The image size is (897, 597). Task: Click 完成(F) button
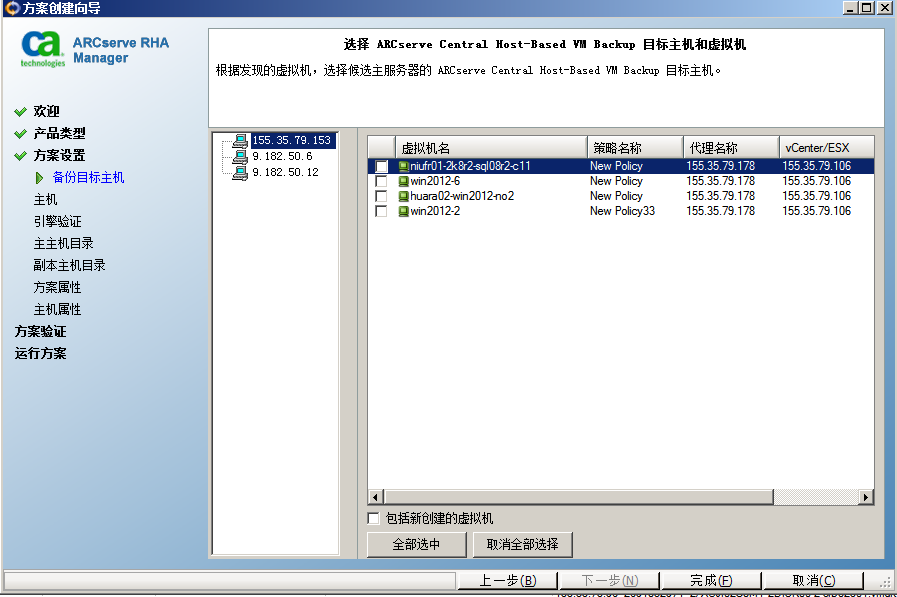point(711,580)
